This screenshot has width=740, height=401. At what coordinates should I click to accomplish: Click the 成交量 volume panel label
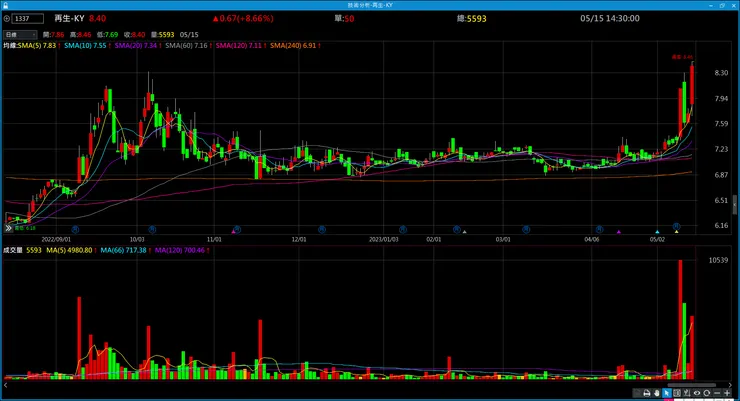click(13, 251)
